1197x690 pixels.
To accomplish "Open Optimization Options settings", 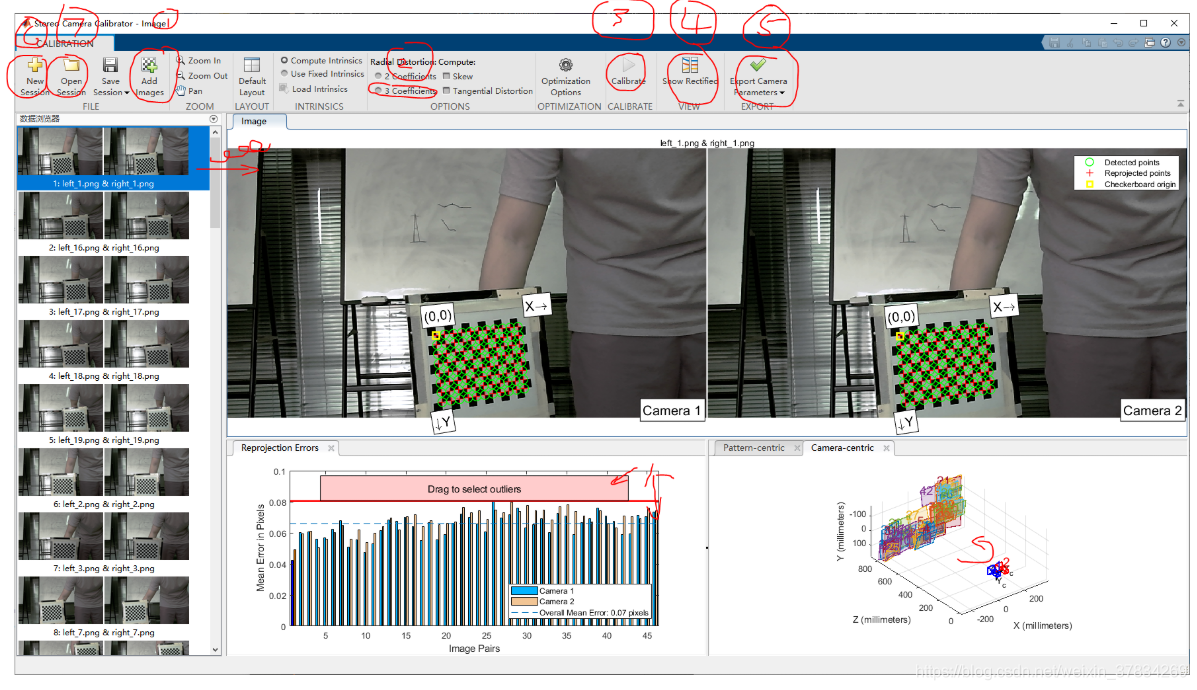I will pyautogui.click(x=565, y=76).
